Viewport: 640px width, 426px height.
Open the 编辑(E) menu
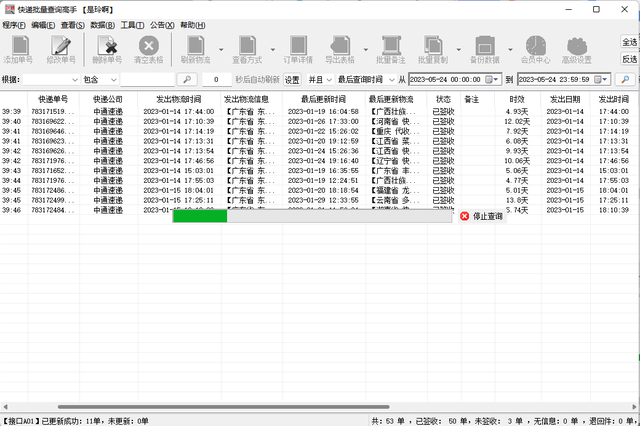(x=43, y=25)
